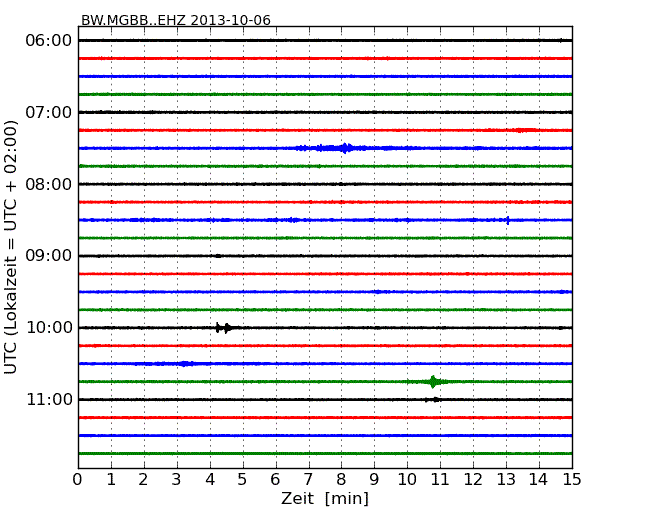Click the plot title BW.MGBB..EHZ 2013-10-06
Viewport: 650px width, 520px height.
tap(176, 20)
